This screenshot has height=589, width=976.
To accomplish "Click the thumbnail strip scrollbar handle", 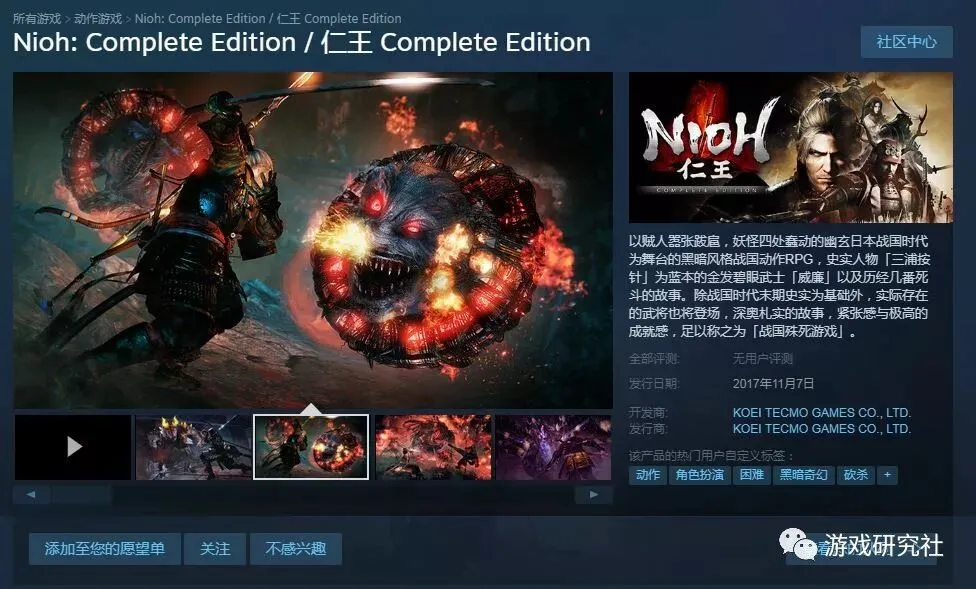I will (x=82, y=495).
